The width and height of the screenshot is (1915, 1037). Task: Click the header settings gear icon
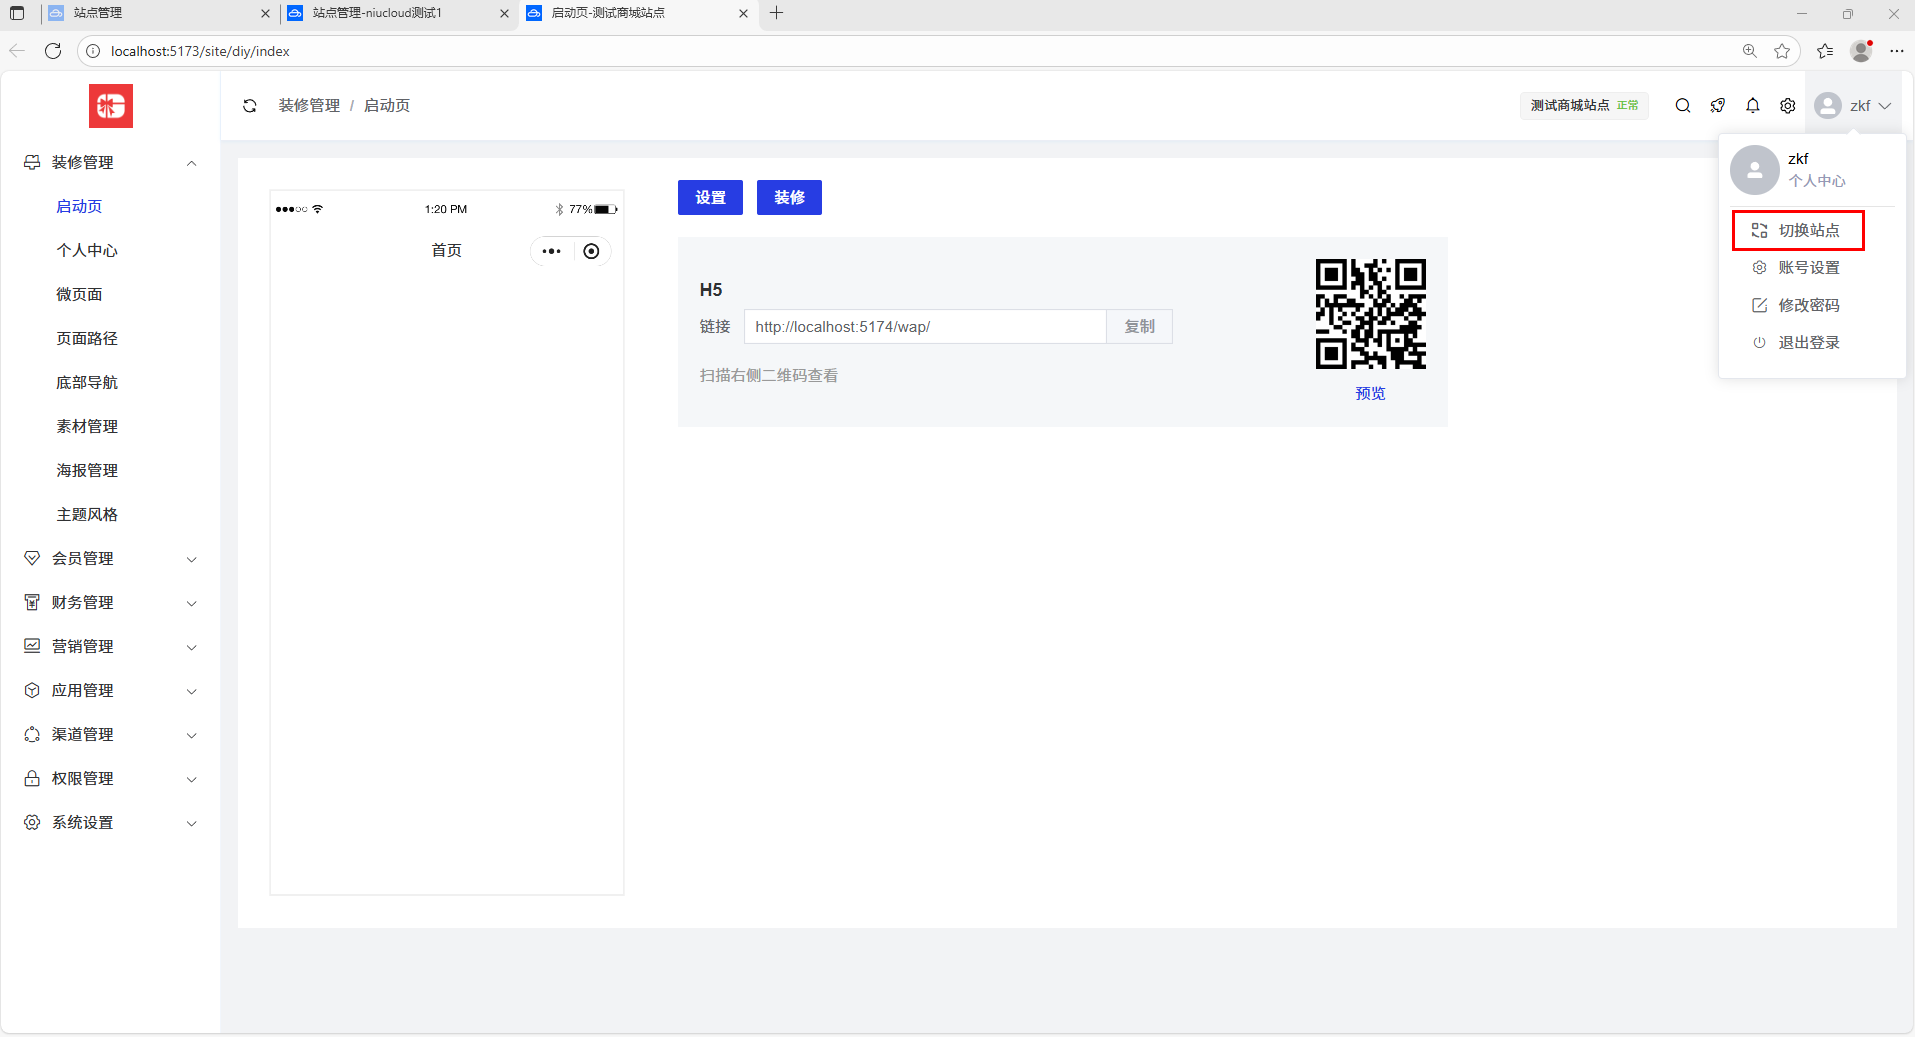(x=1788, y=106)
